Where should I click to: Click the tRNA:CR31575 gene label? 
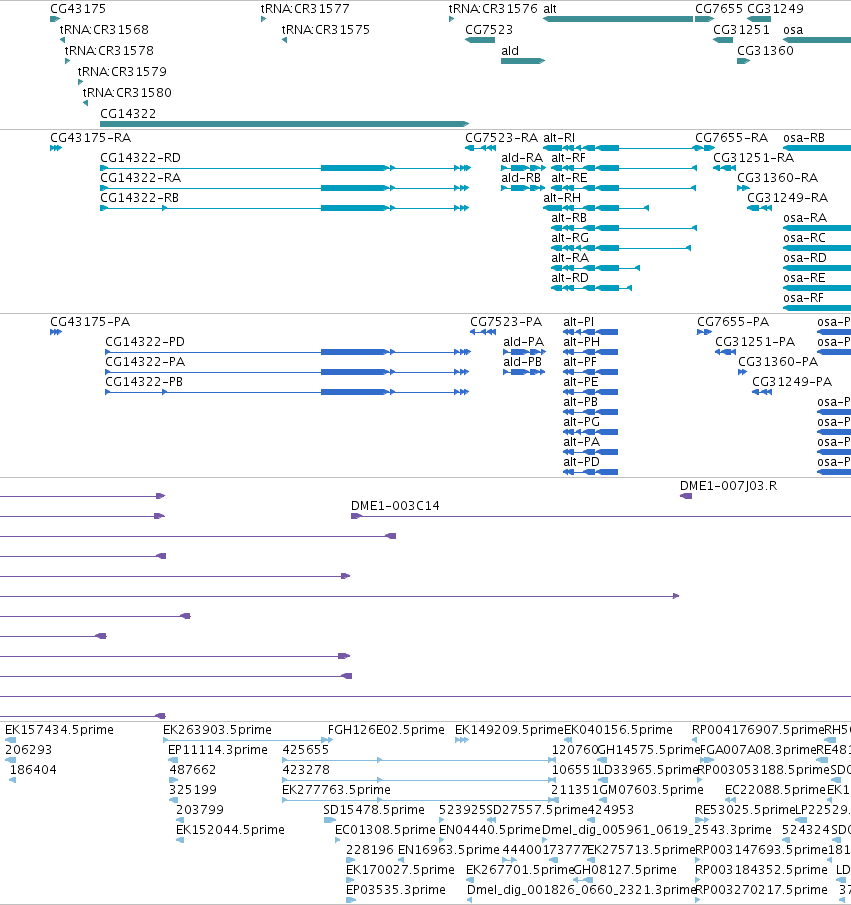tap(326, 29)
